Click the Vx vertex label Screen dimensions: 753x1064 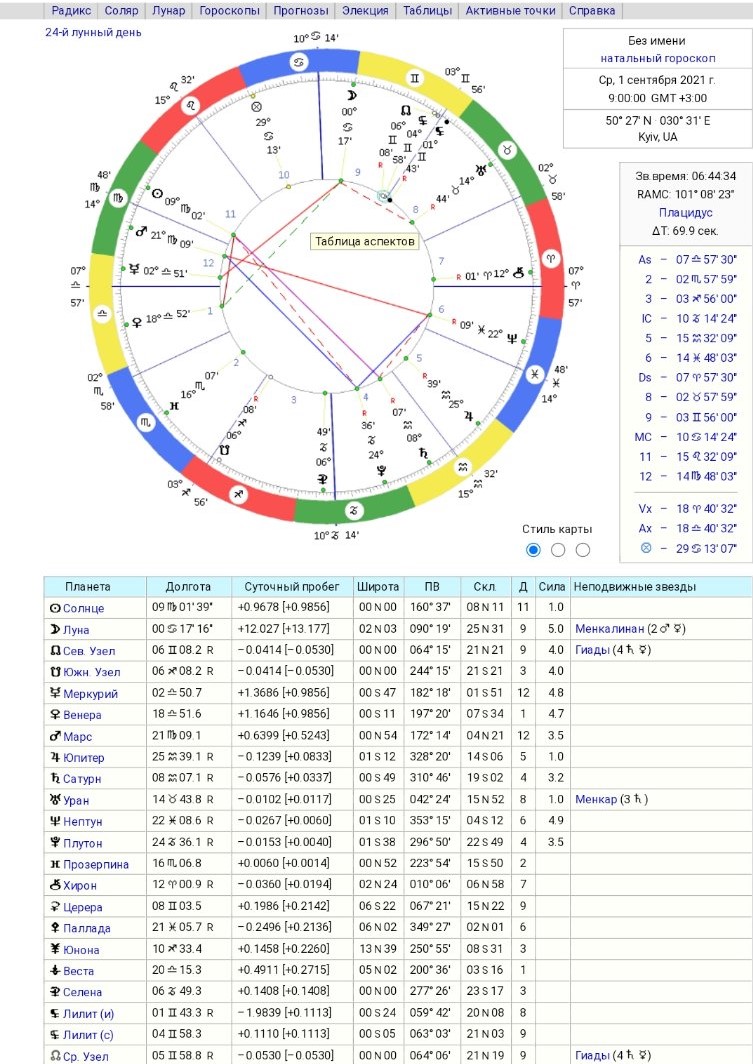tap(644, 508)
